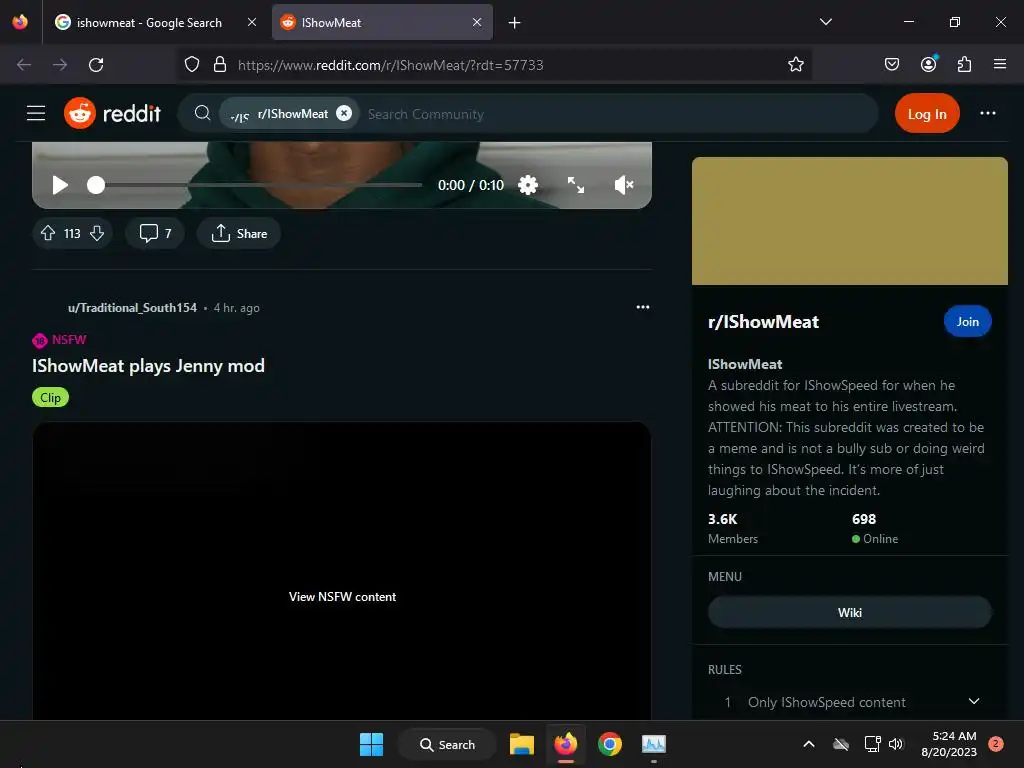Click the search magnifier icon
Image resolution: width=1024 pixels, height=768 pixels.
click(x=202, y=114)
